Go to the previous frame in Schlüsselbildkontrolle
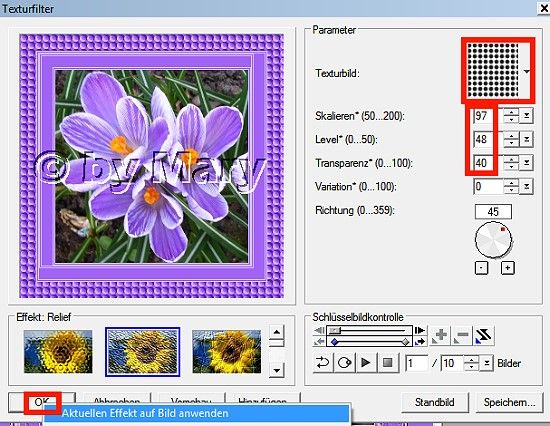The width and height of the screenshot is (550, 426). pyautogui.click(x=319, y=331)
